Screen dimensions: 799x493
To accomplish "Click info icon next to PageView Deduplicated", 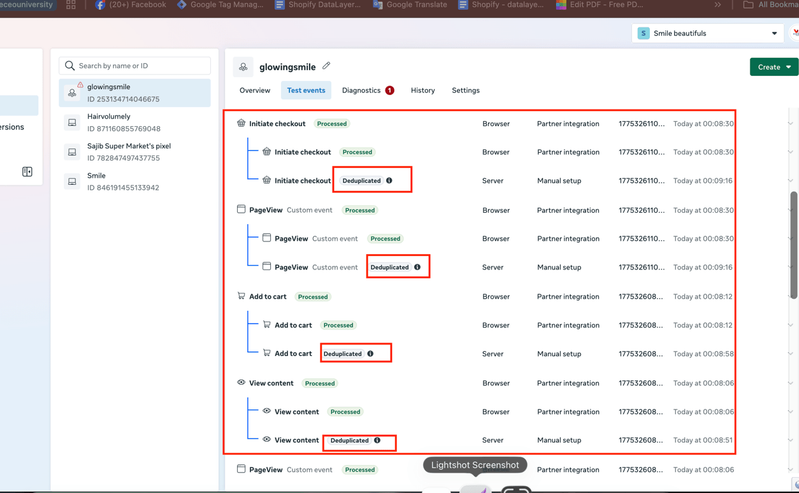I will tap(417, 267).
